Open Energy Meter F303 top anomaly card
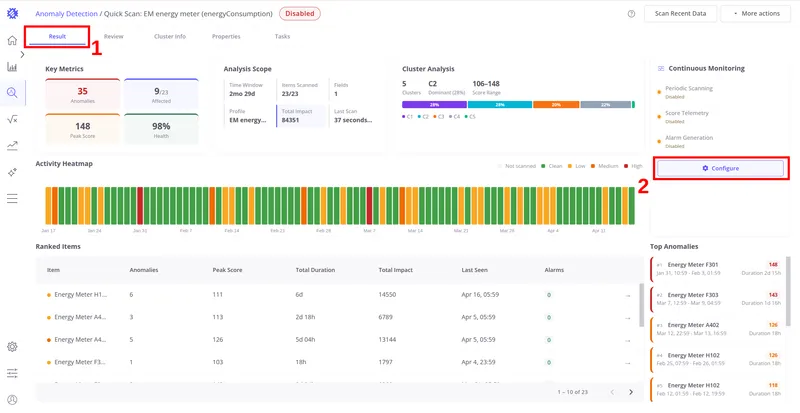The height and width of the screenshot is (413, 800). pos(717,299)
